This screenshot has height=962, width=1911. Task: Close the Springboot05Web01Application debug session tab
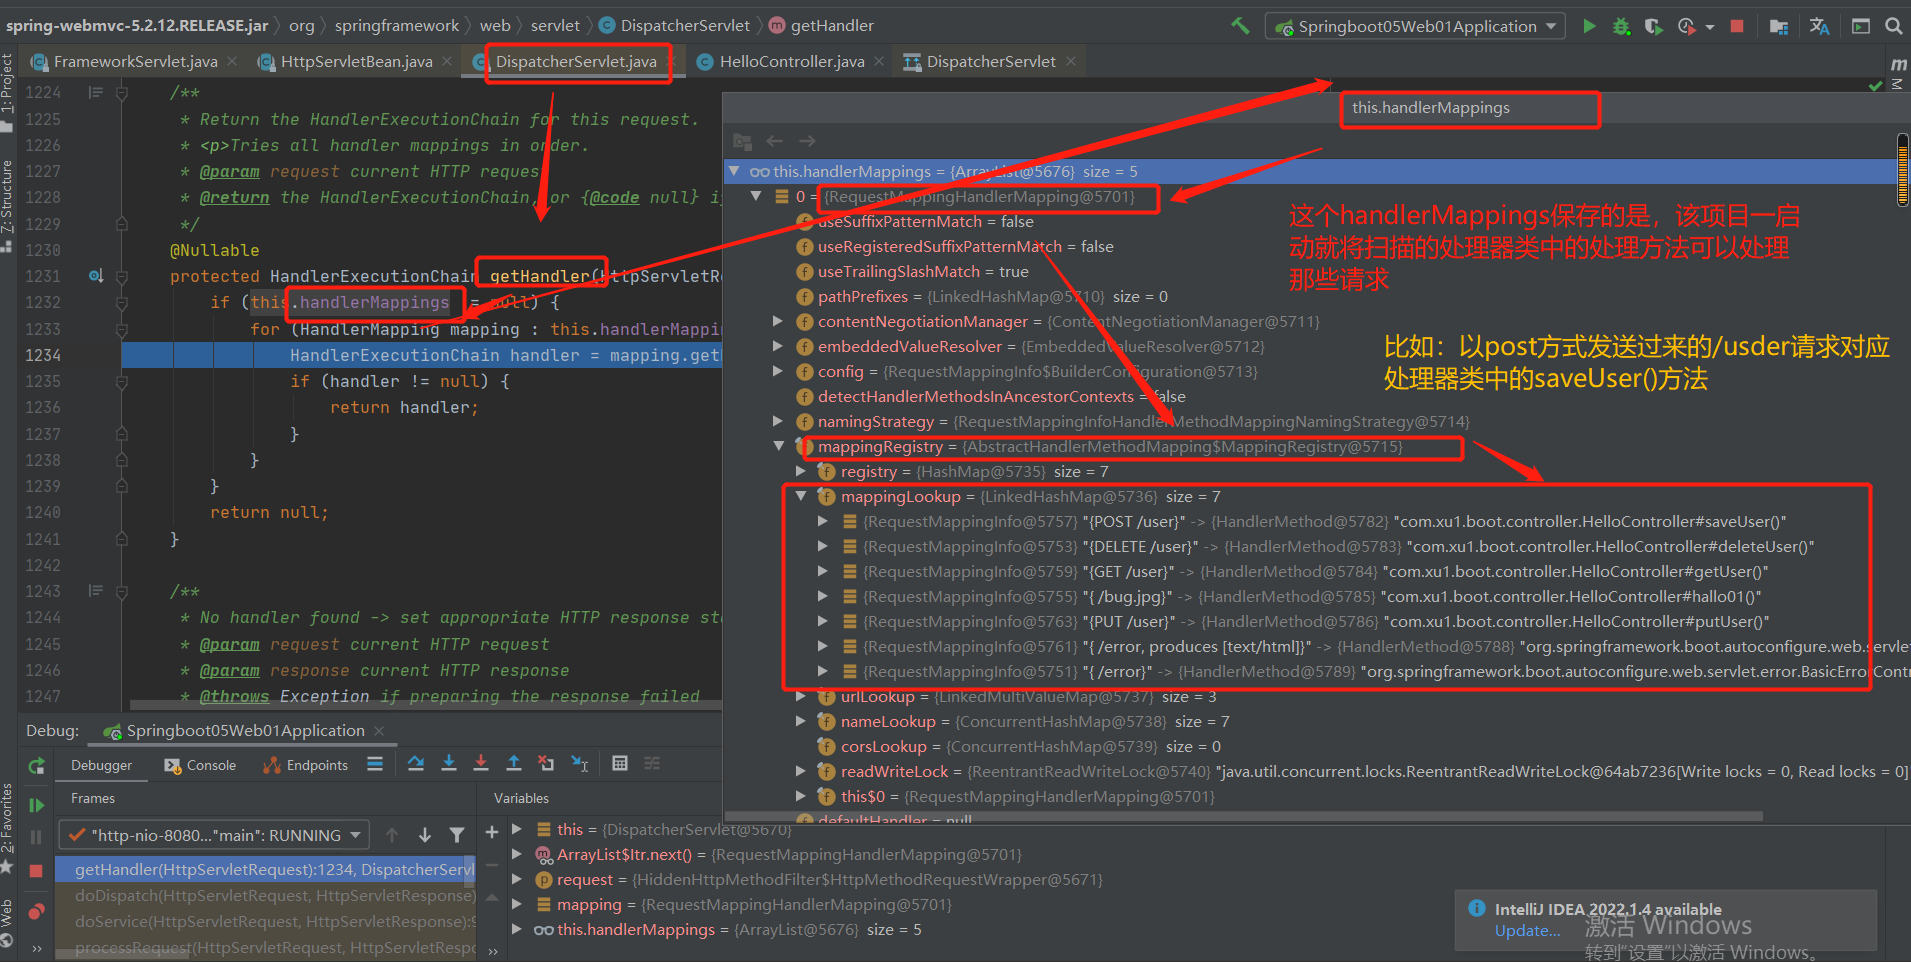(x=379, y=731)
